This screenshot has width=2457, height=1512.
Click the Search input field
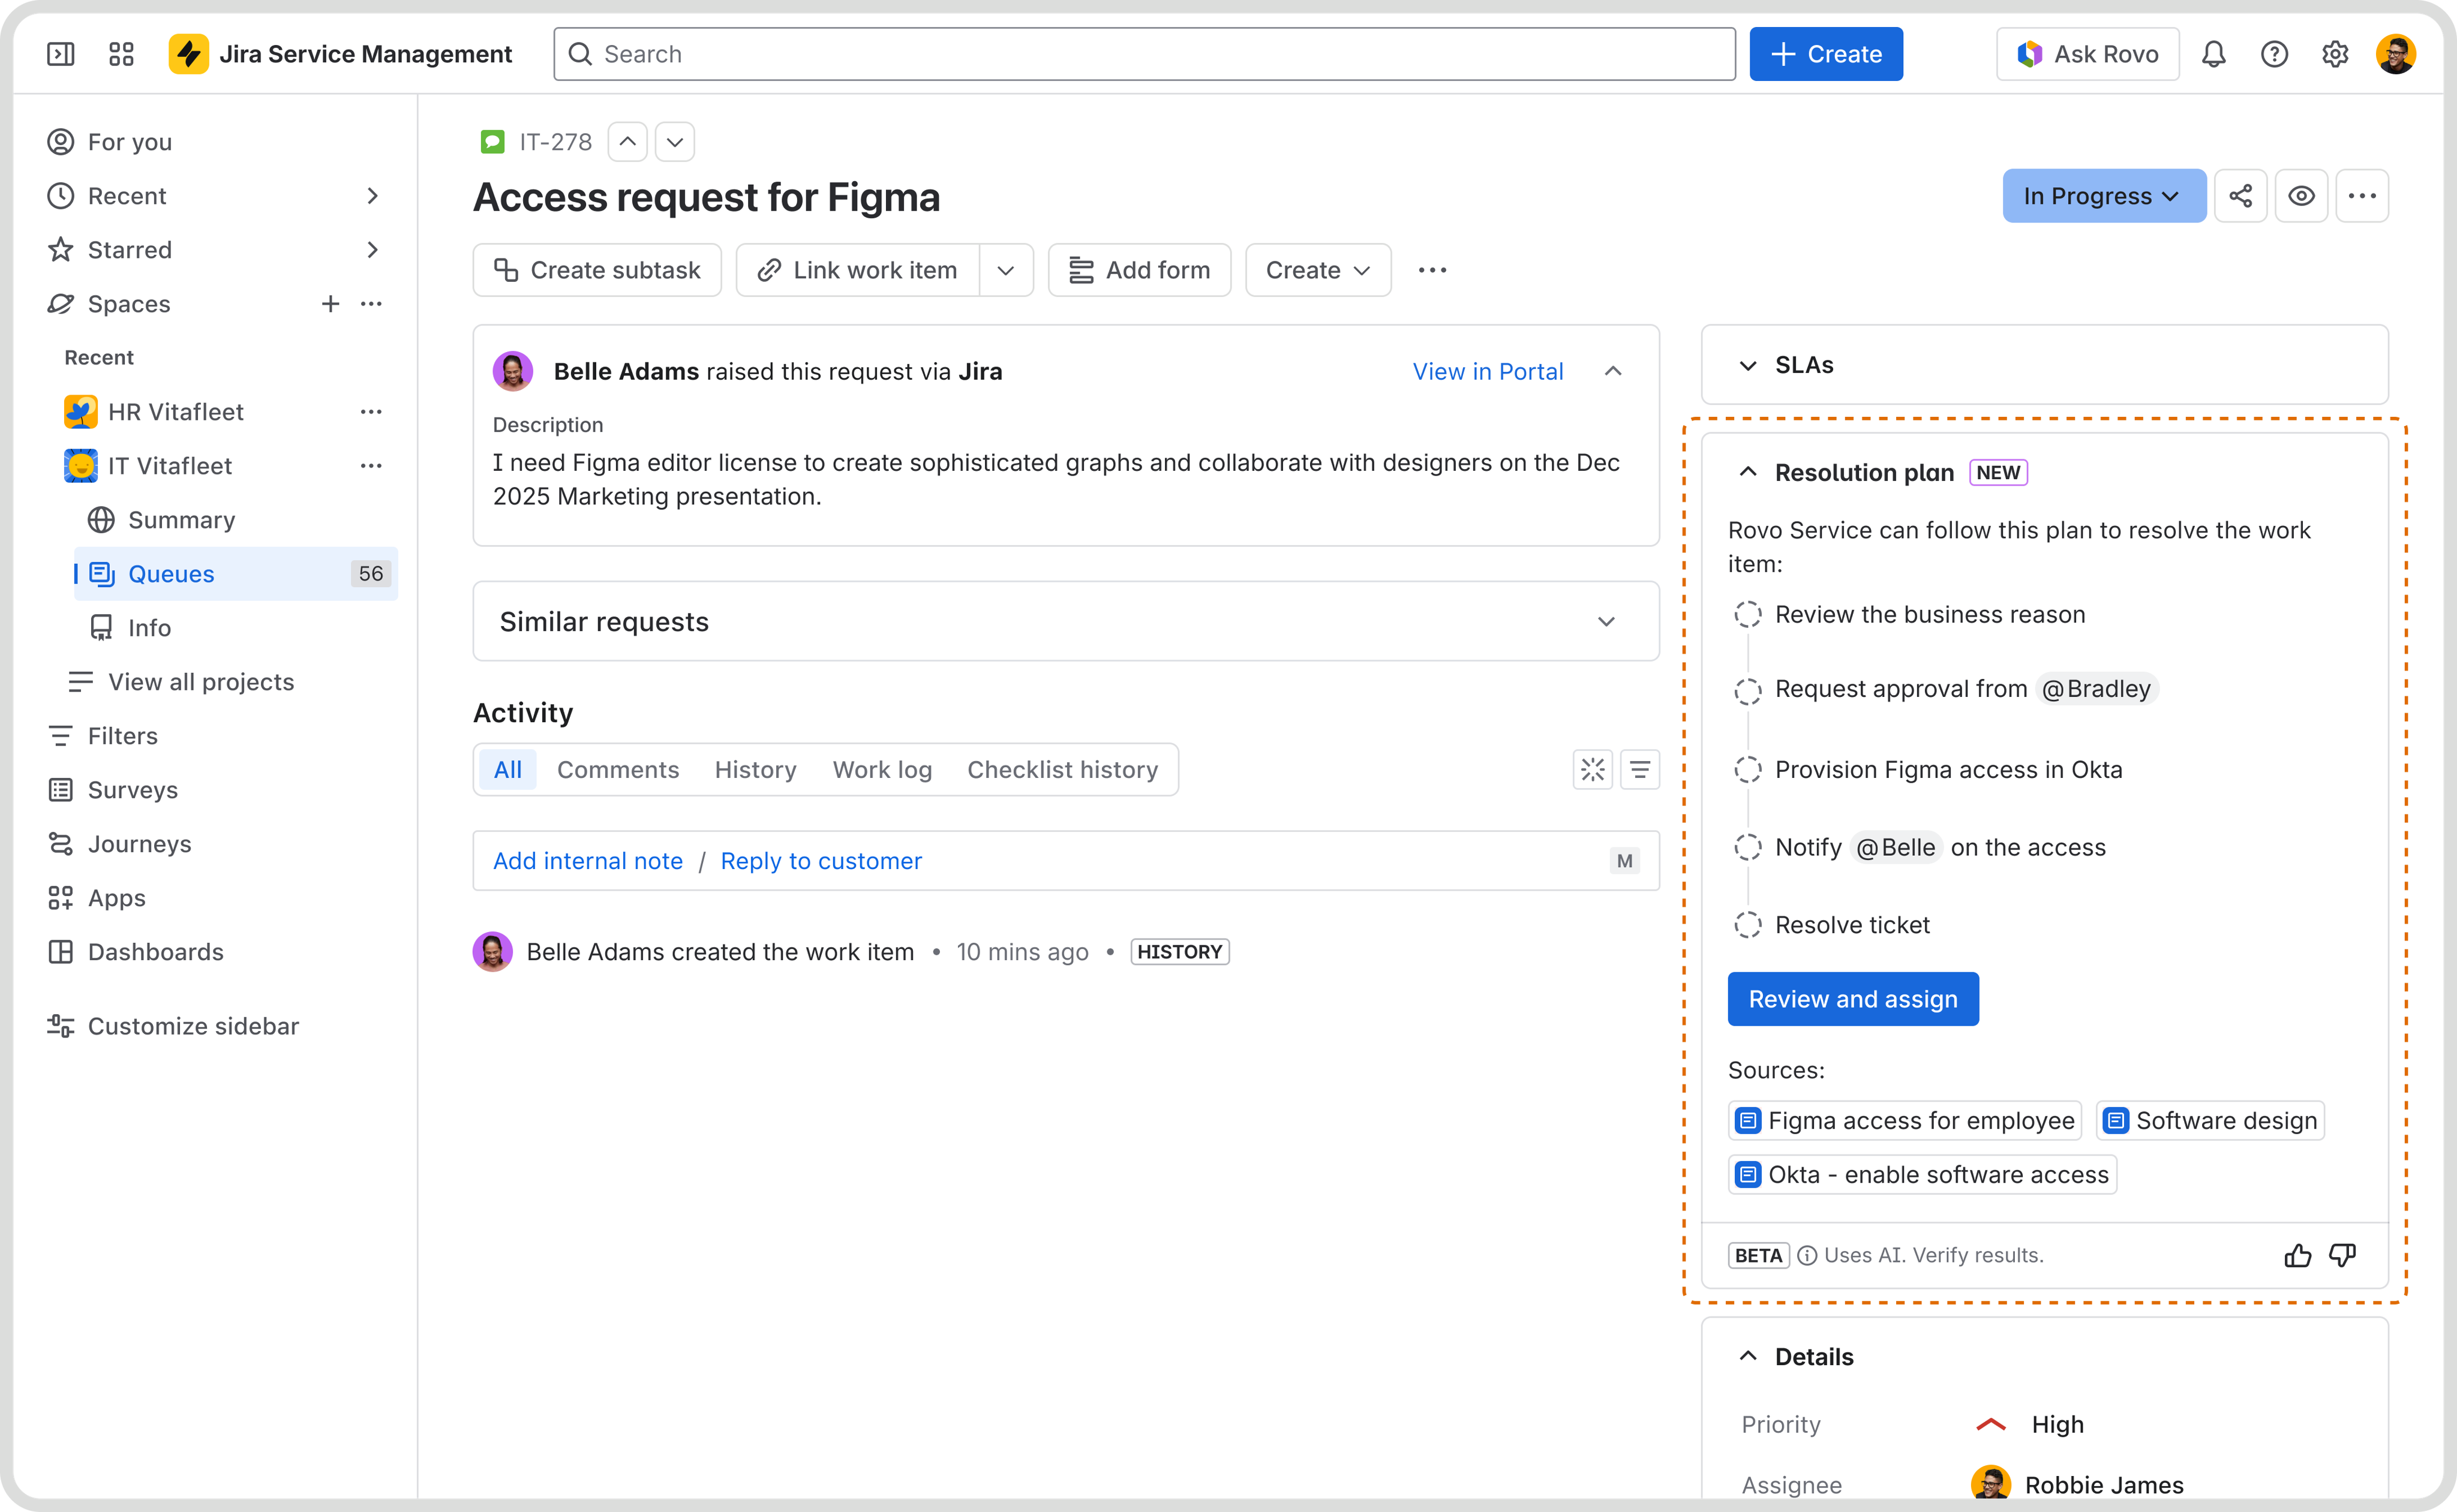[x=1144, y=54]
